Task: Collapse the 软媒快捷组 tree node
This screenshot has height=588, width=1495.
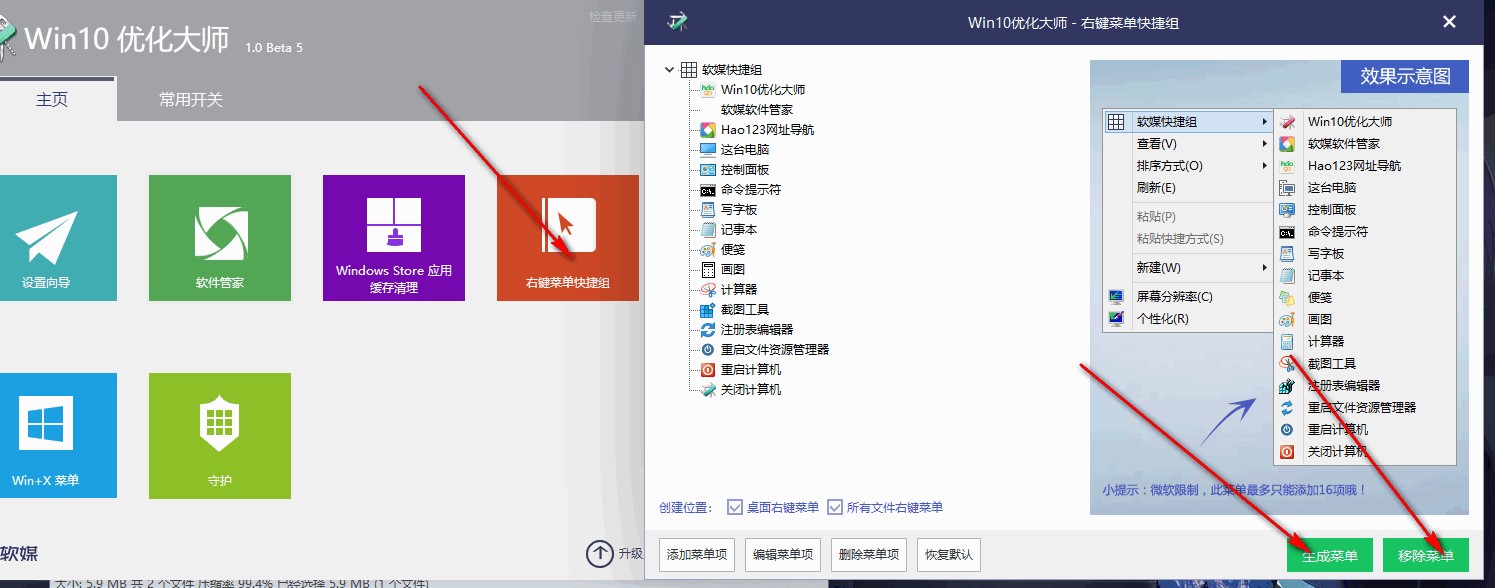Action: tap(669, 70)
